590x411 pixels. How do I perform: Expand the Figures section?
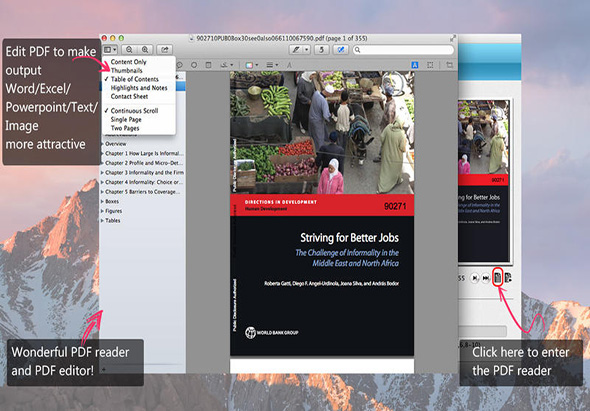point(102,211)
